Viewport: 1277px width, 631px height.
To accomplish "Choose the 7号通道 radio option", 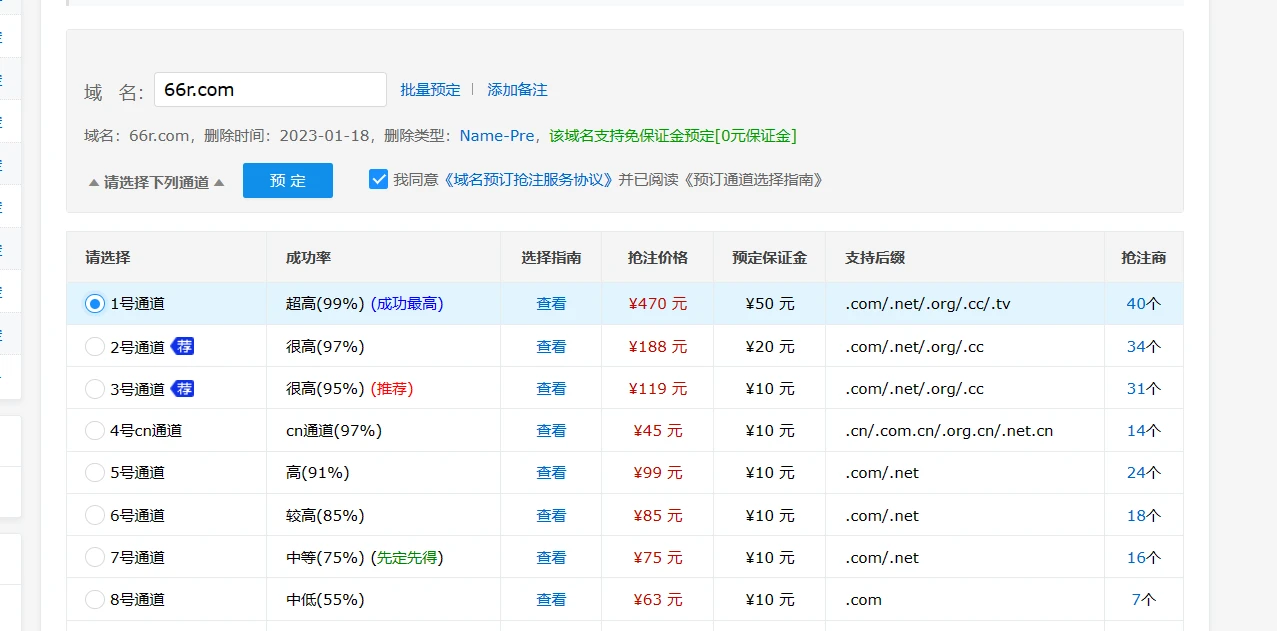I will 95,557.
